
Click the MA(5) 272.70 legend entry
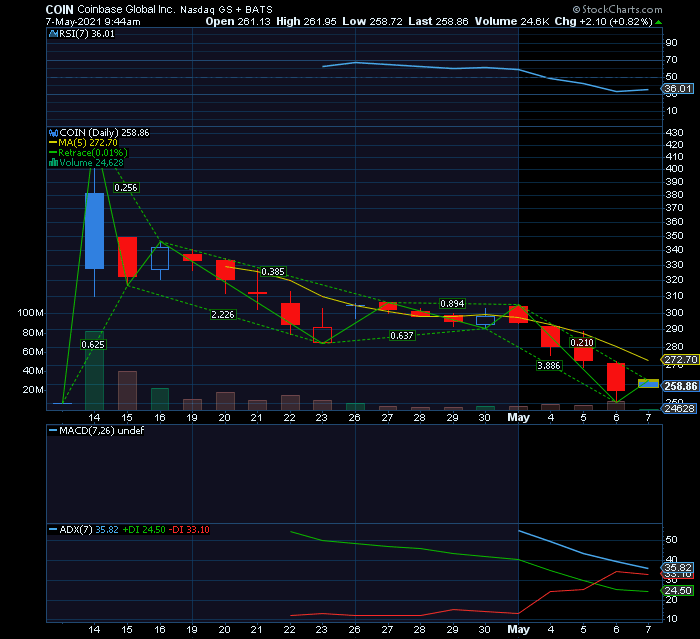83,142
